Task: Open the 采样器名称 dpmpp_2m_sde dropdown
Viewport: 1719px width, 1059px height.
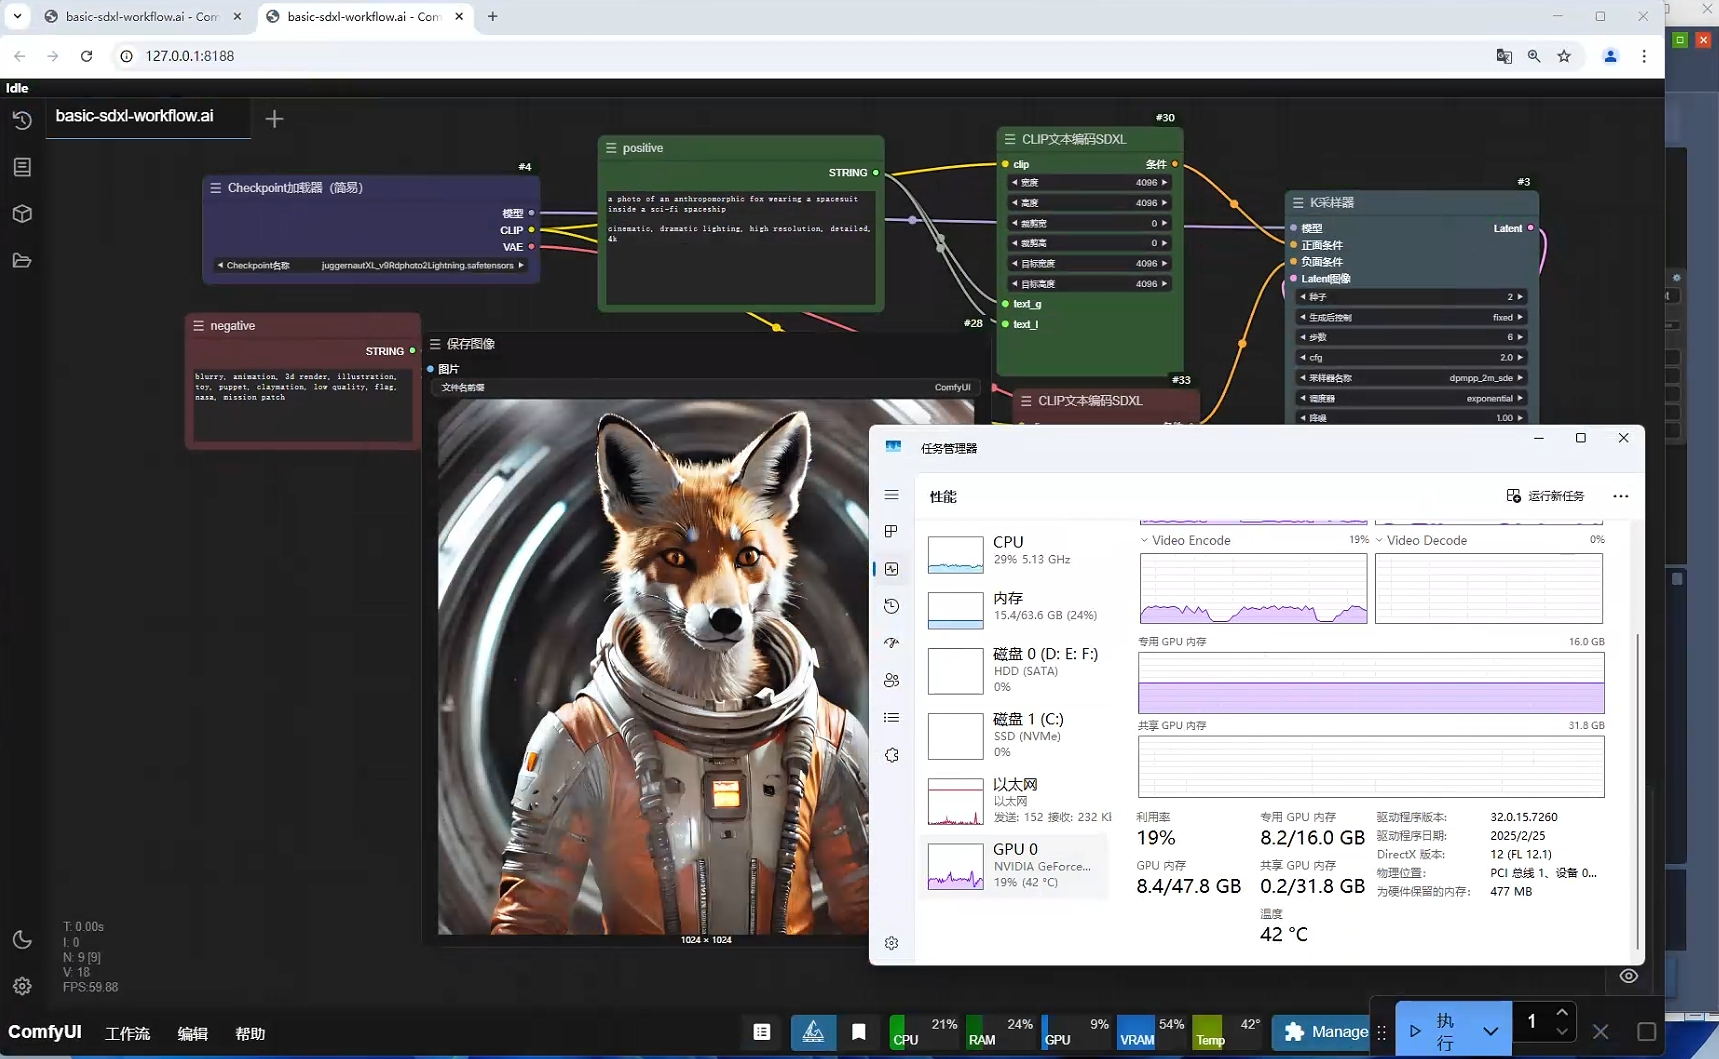Action: (x=1412, y=378)
